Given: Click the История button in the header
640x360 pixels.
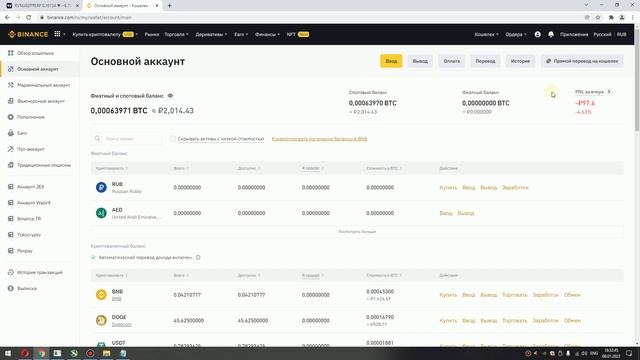Looking at the screenshot, I should [x=520, y=61].
